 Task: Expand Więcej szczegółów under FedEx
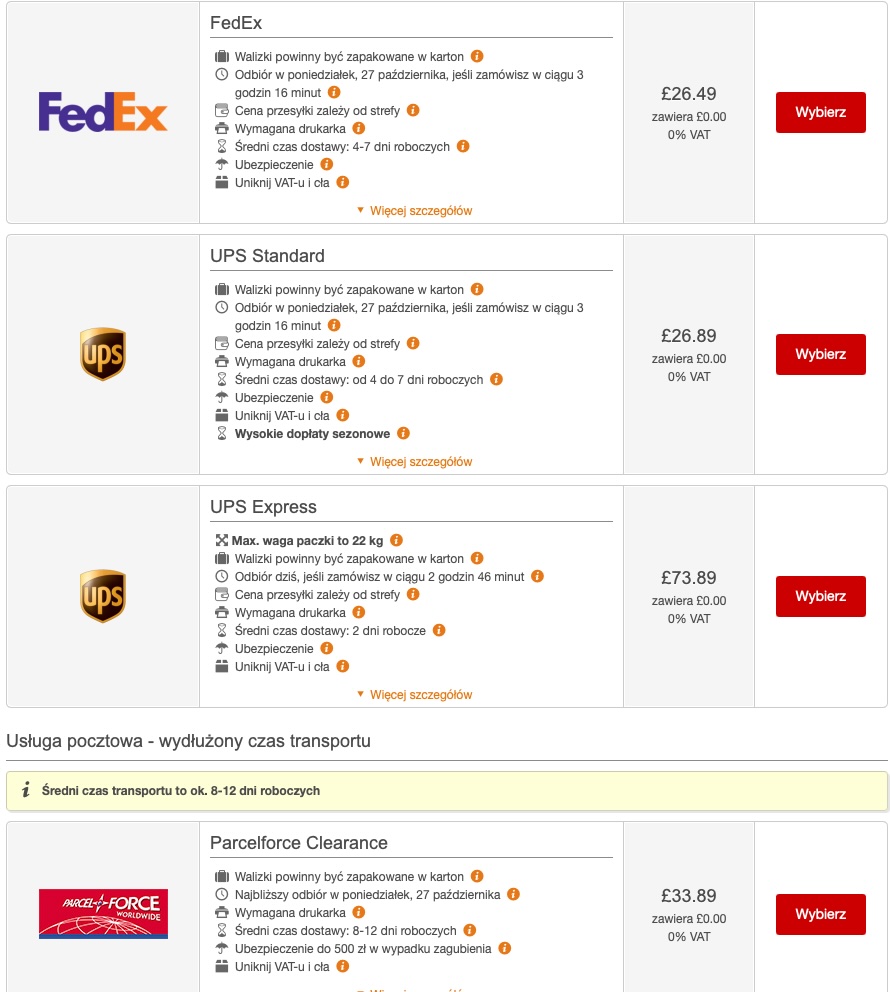pyautogui.click(x=415, y=211)
